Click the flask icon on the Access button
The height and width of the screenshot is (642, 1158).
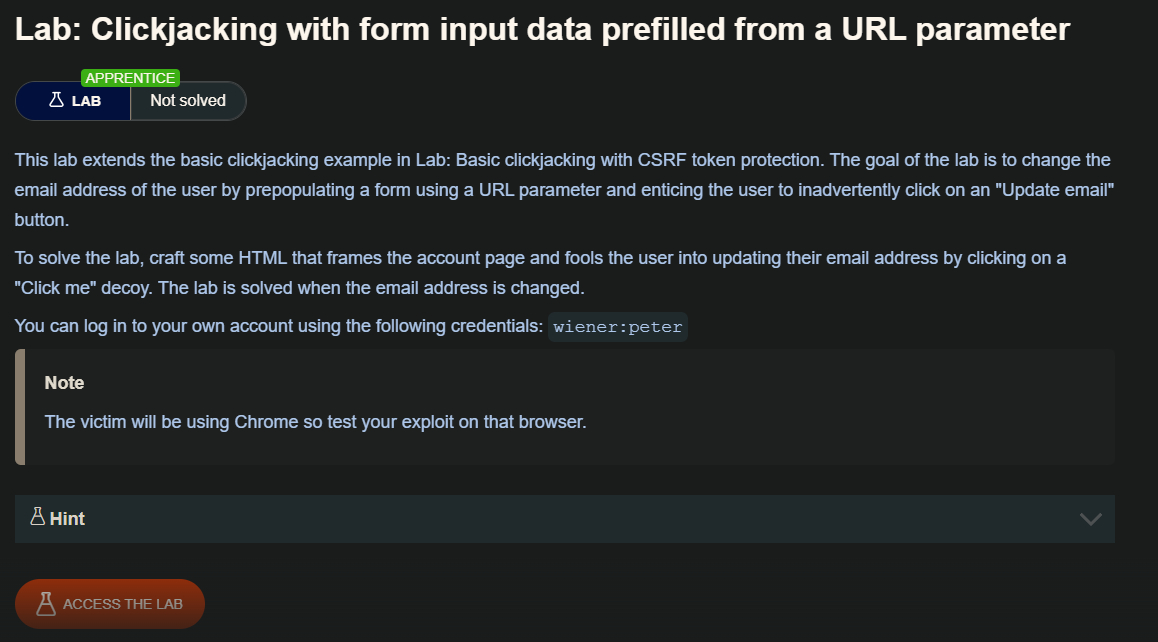45,604
